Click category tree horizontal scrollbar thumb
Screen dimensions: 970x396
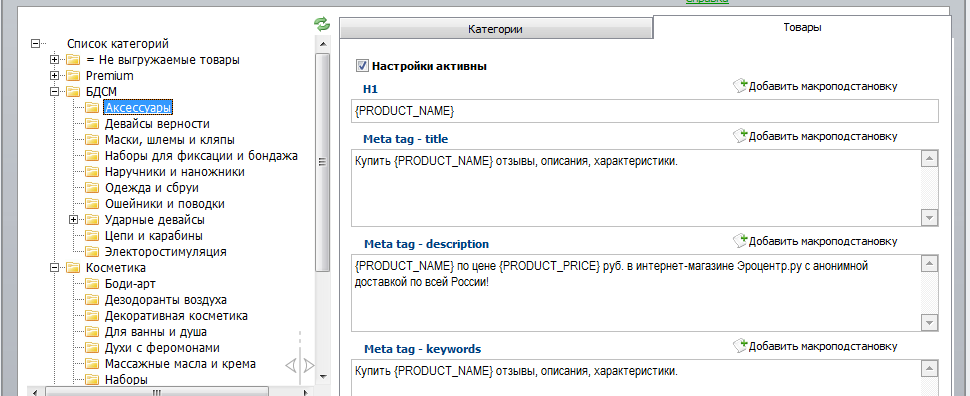coord(157,392)
